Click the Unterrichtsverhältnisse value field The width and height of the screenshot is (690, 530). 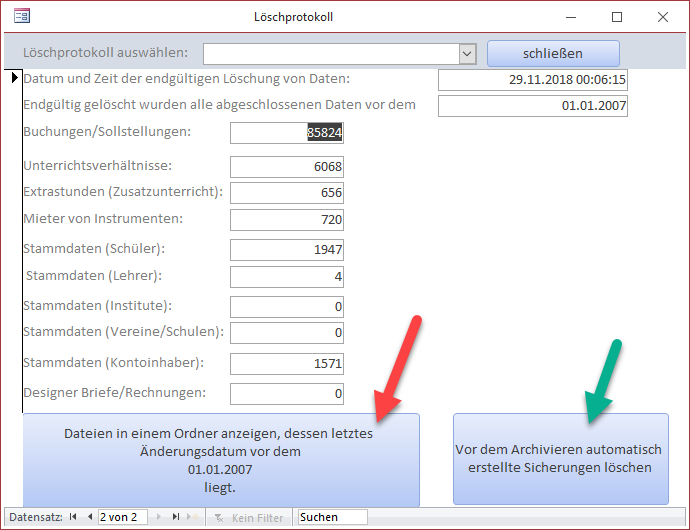(287, 167)
